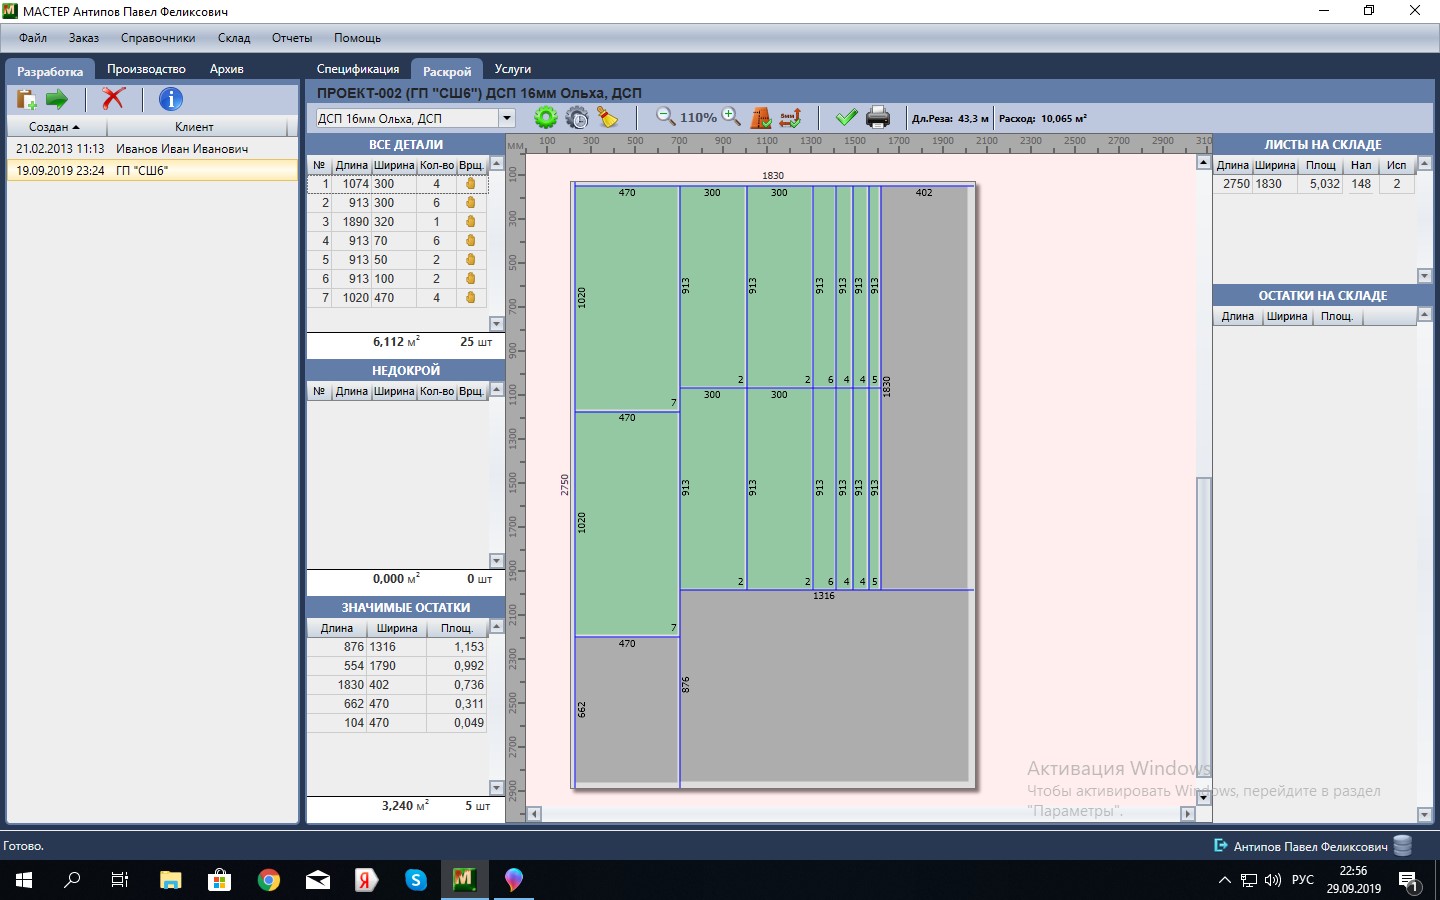Click the gray gear with clock icon

(577, 118)
